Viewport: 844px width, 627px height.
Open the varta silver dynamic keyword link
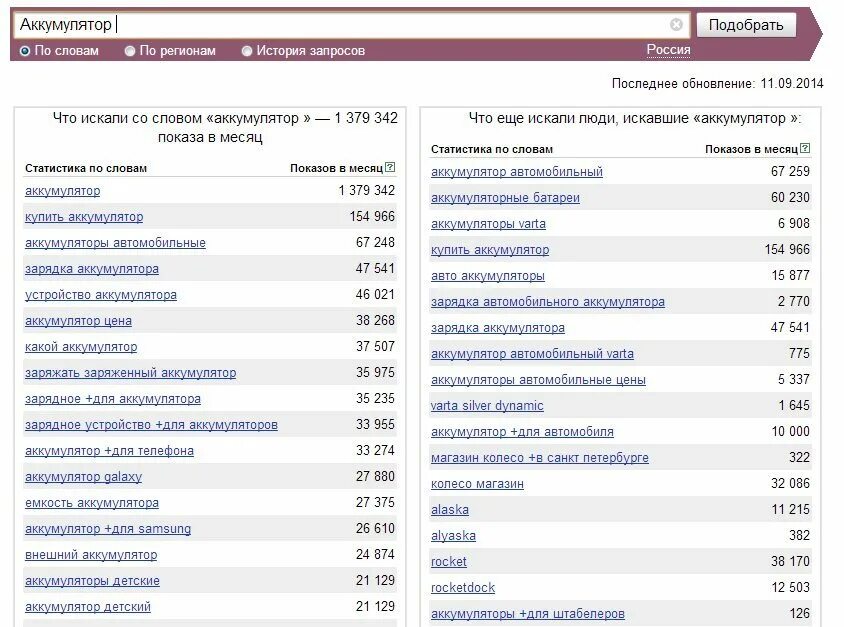click(489, 405)
